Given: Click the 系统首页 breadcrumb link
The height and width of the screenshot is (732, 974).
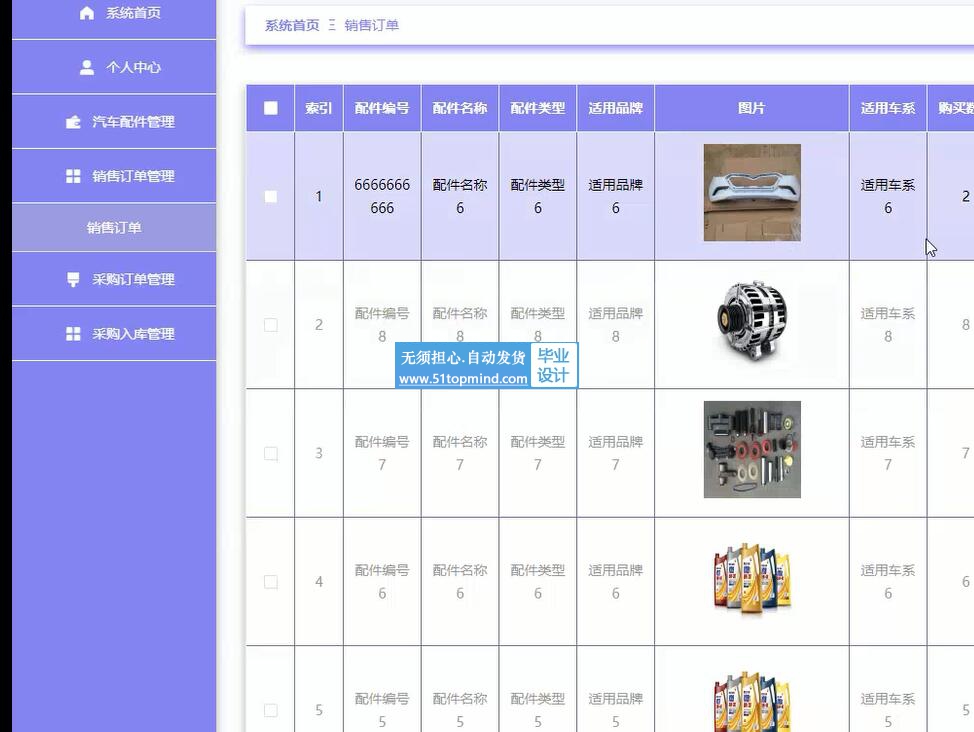Looking at the screenshot, I should [x=292, y=25].
